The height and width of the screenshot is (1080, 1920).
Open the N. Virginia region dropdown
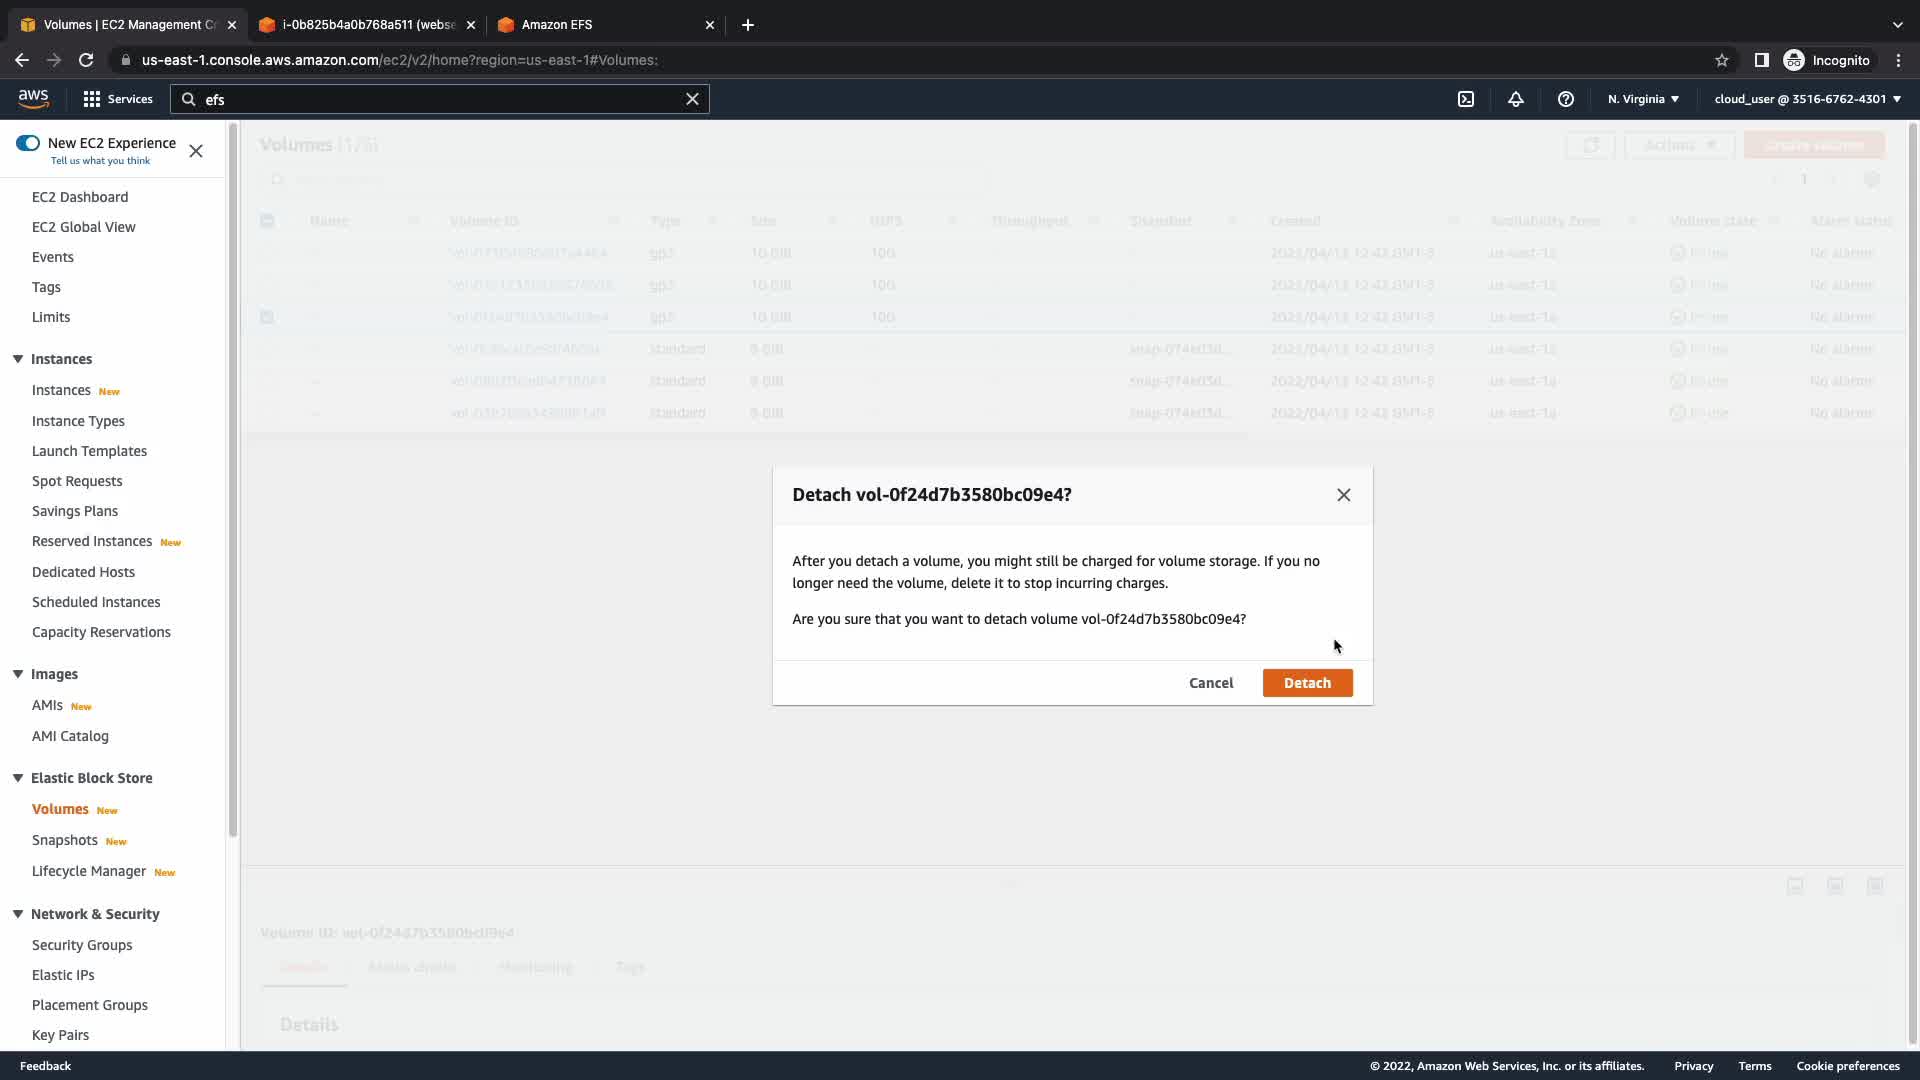(x=1643, y=99)
